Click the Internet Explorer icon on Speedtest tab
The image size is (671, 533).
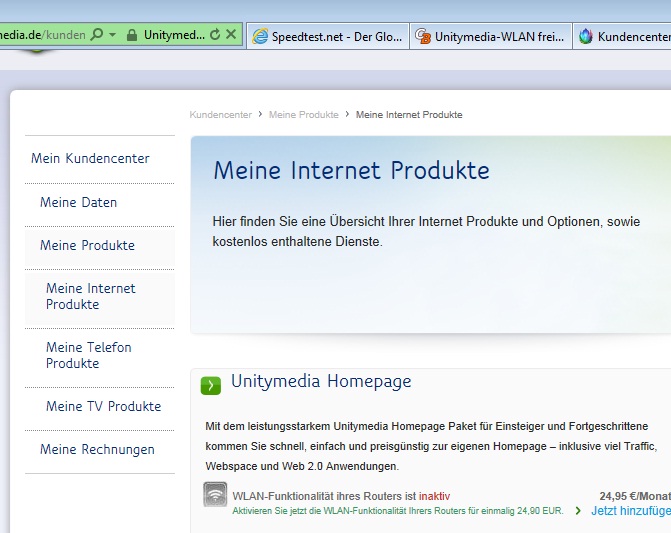[x=260, y=37]
